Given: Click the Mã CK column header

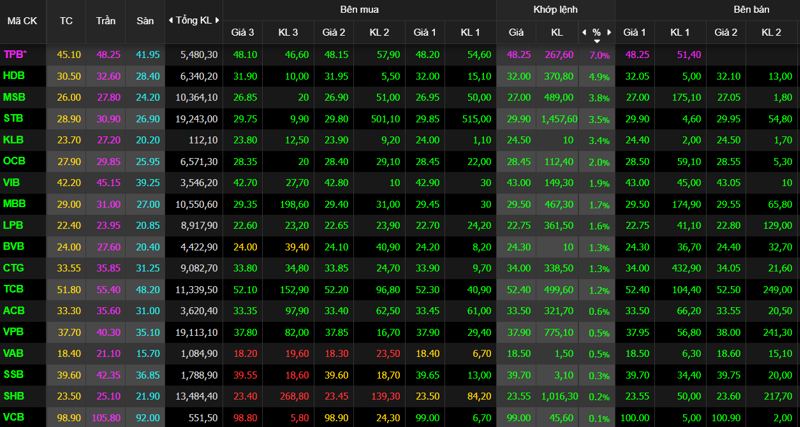Looking at the screenshot, I should click(19, 21).
